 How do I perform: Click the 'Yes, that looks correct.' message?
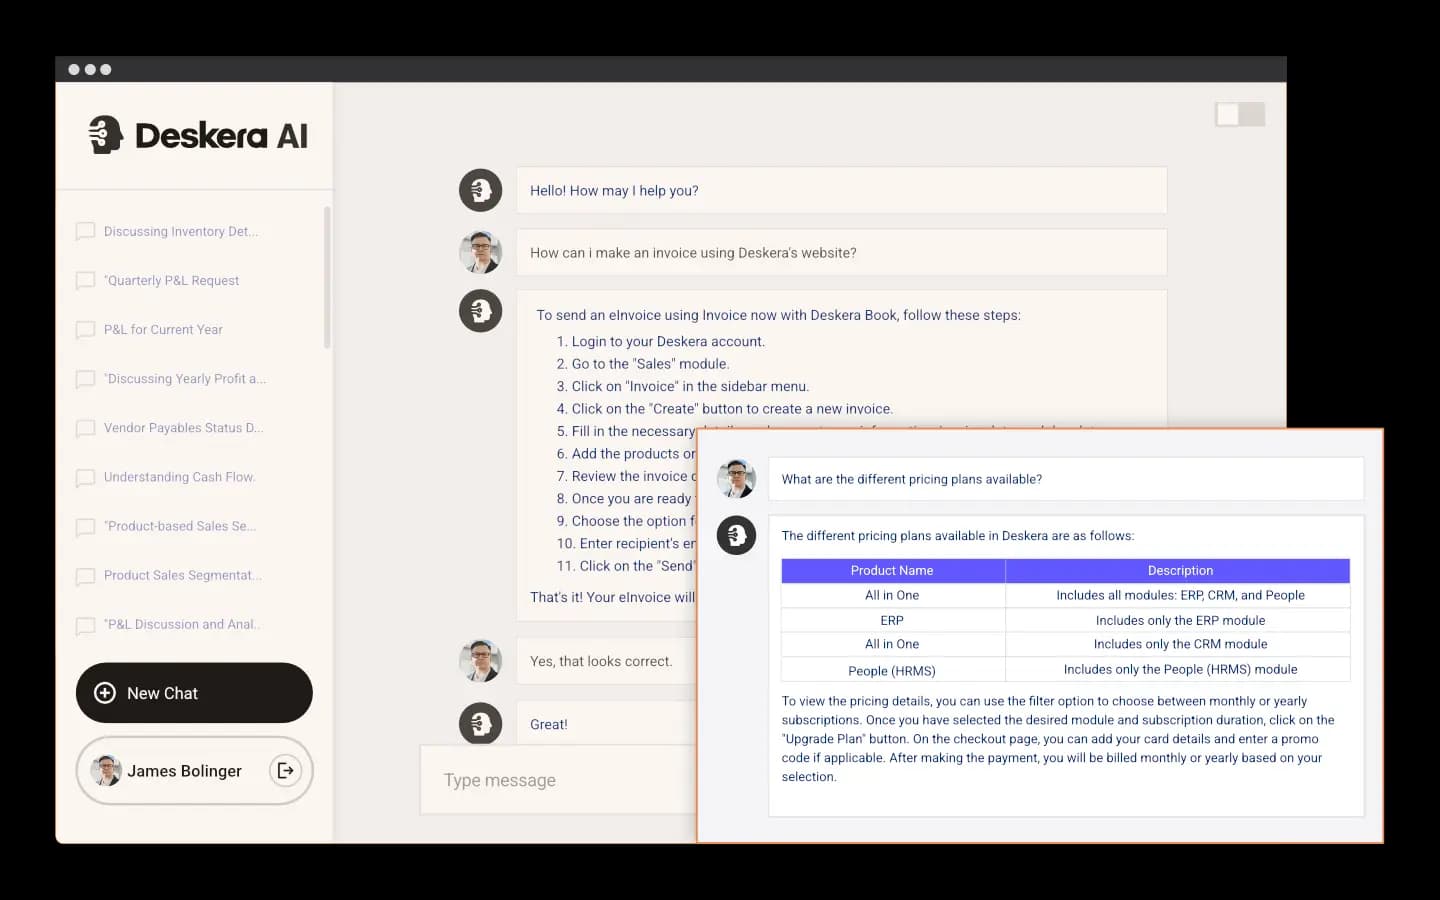click(607, 661)
